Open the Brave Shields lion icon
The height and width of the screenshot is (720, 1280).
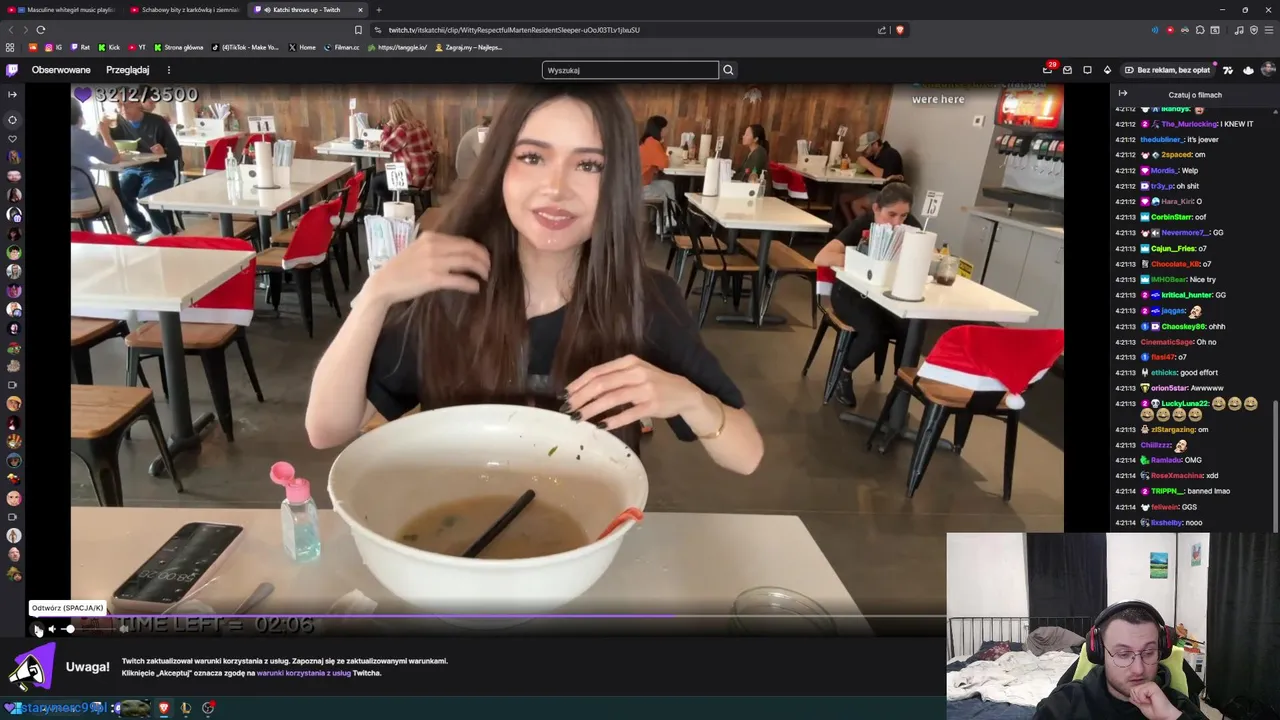click(x=900, y=30)
